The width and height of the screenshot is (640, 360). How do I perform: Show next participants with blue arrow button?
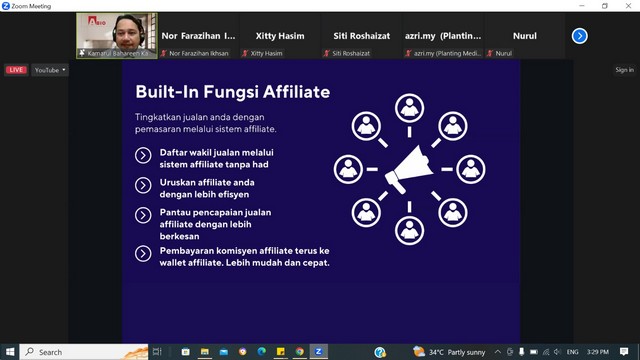click(579, 36)
